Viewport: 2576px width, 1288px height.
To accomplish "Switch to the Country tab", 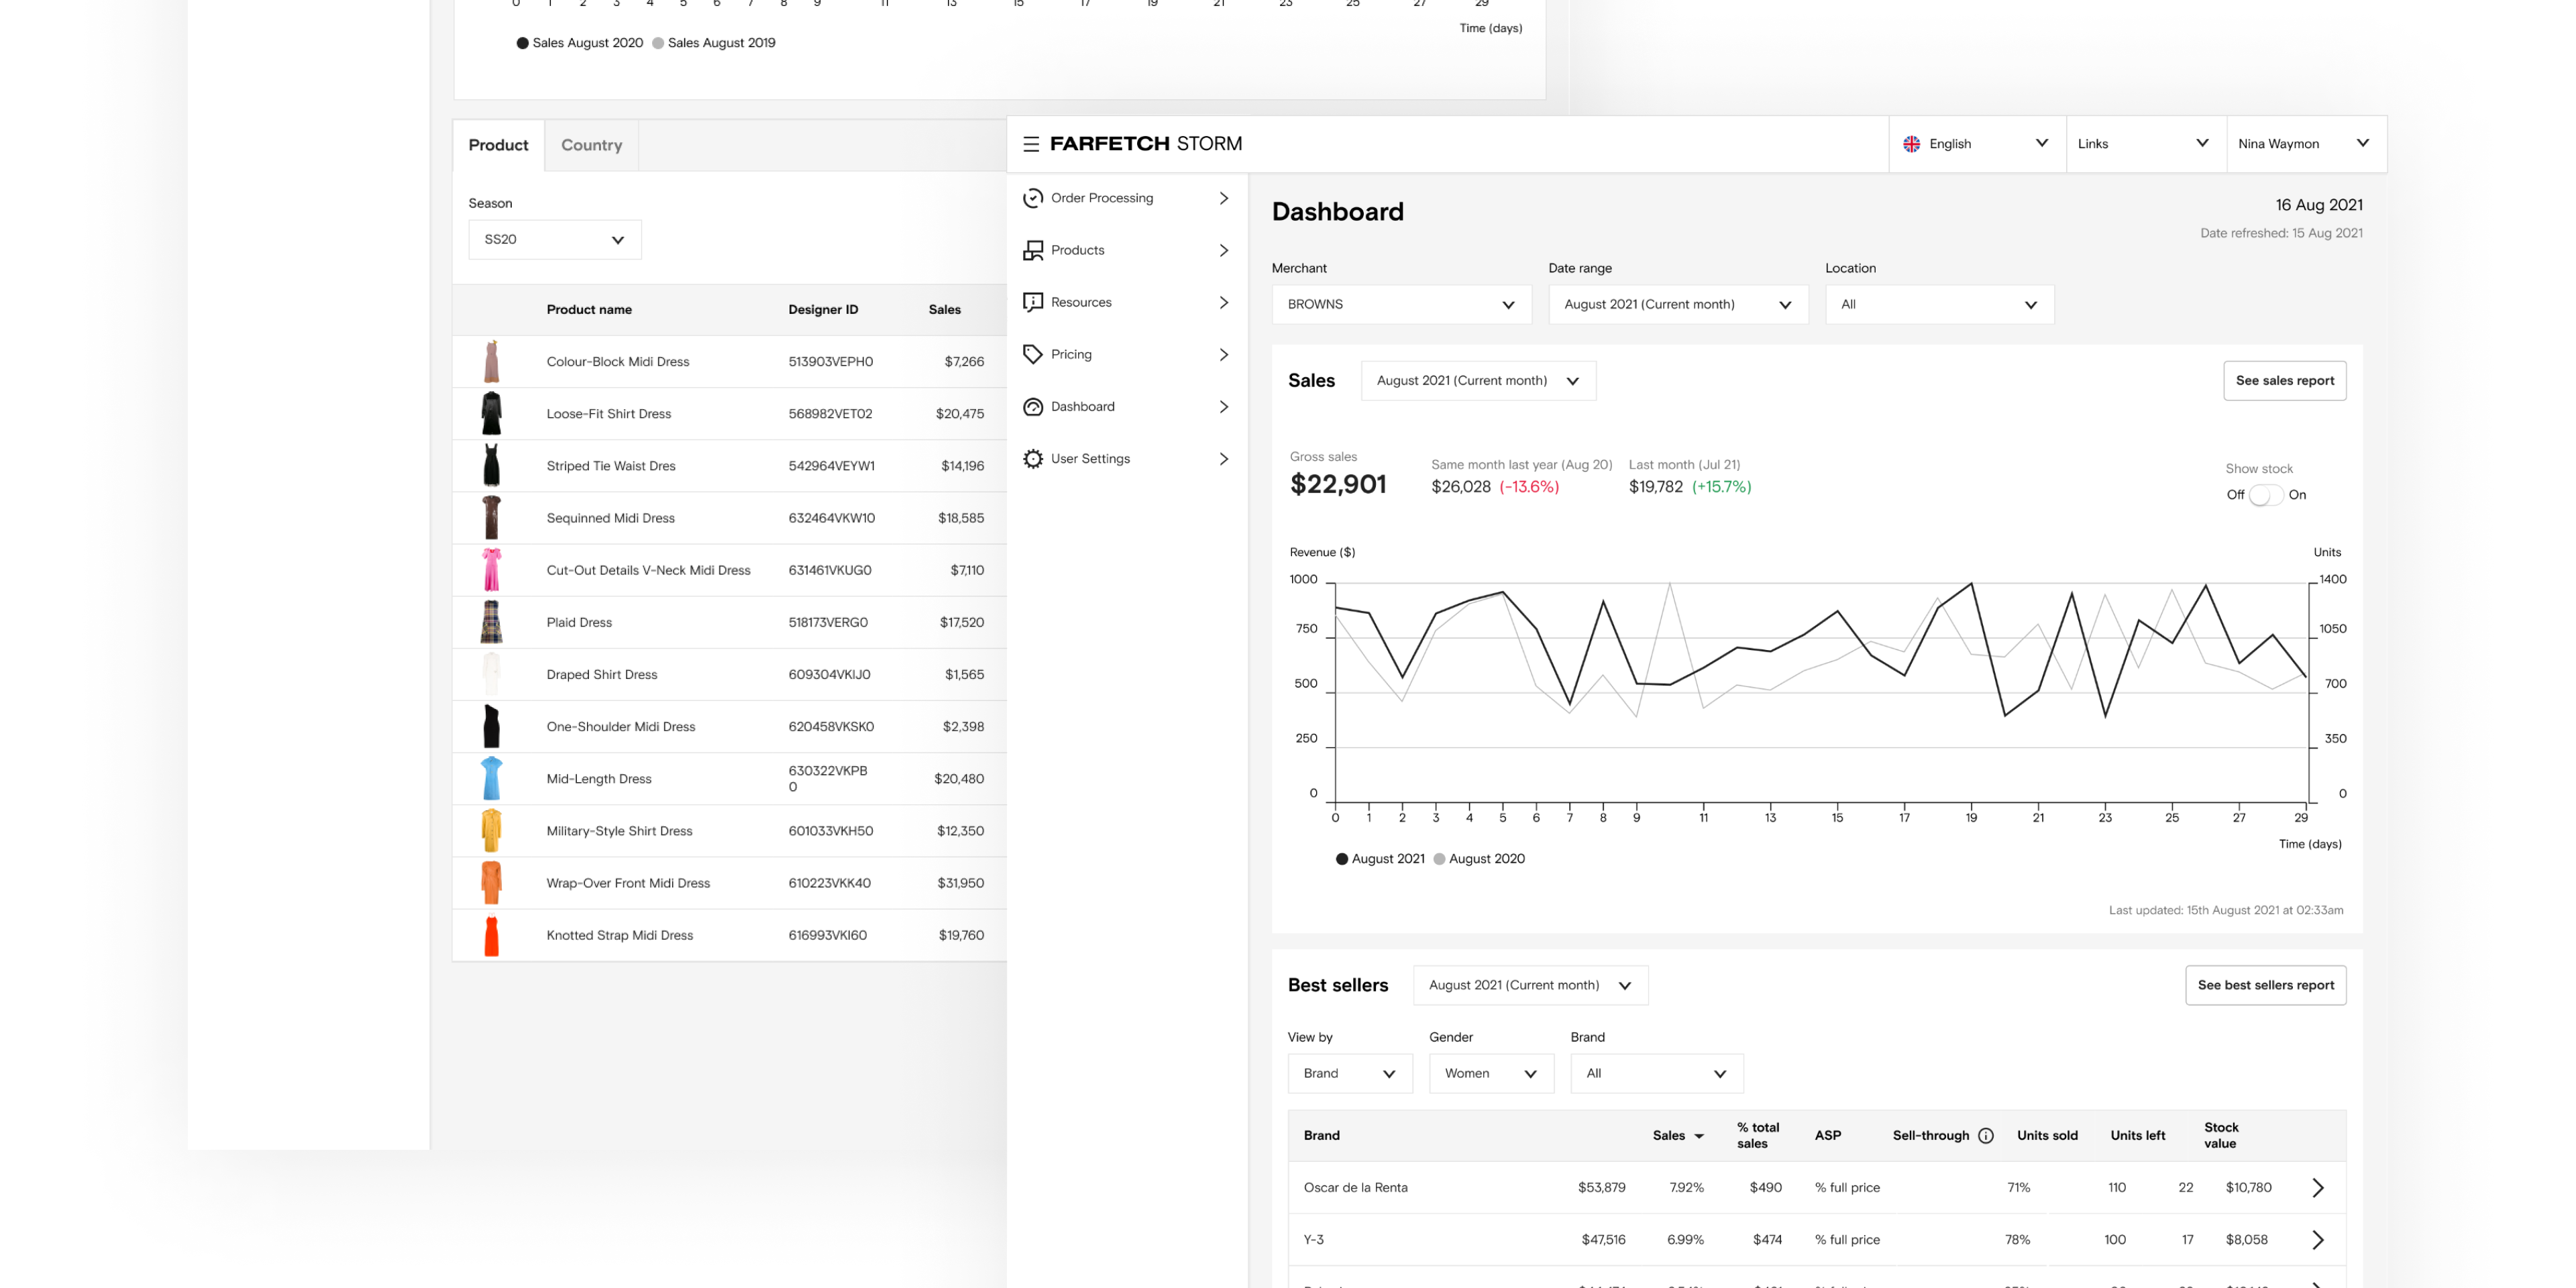I will [591, 145].
